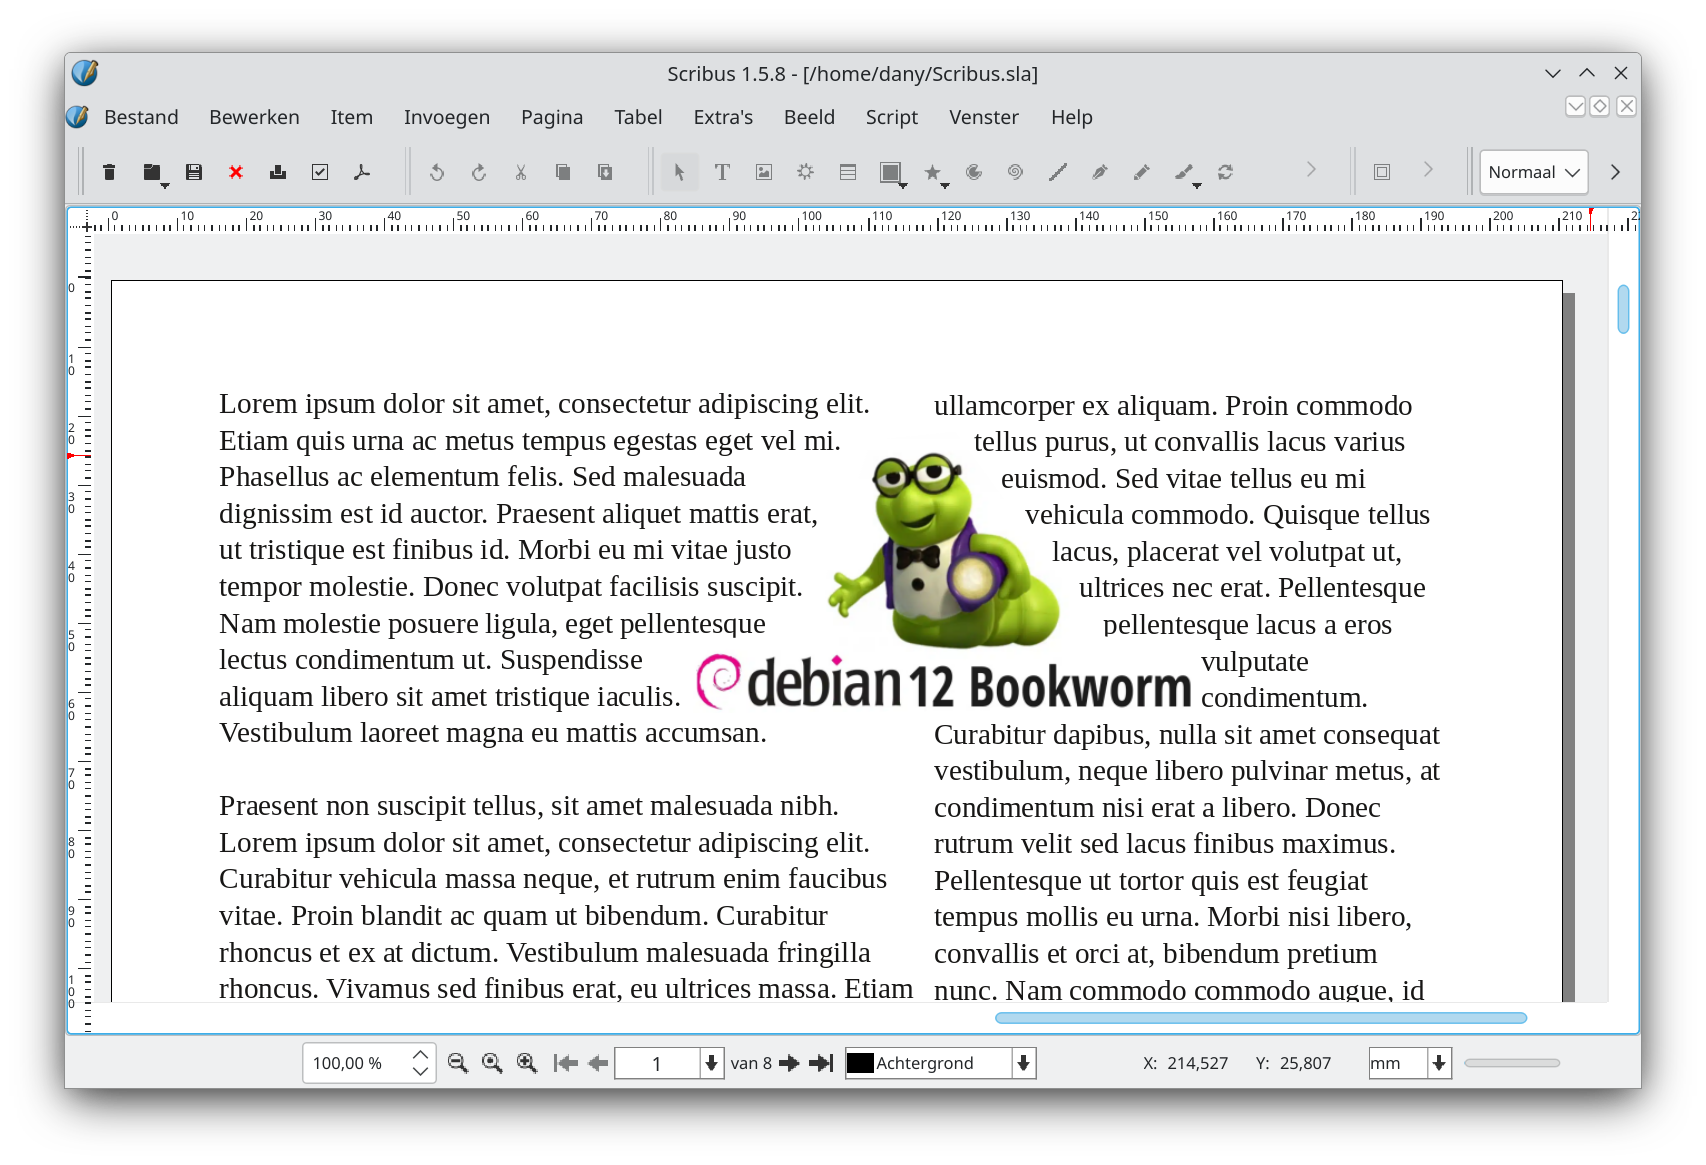Open the Achtergrond layer dropdown

1023,1063
